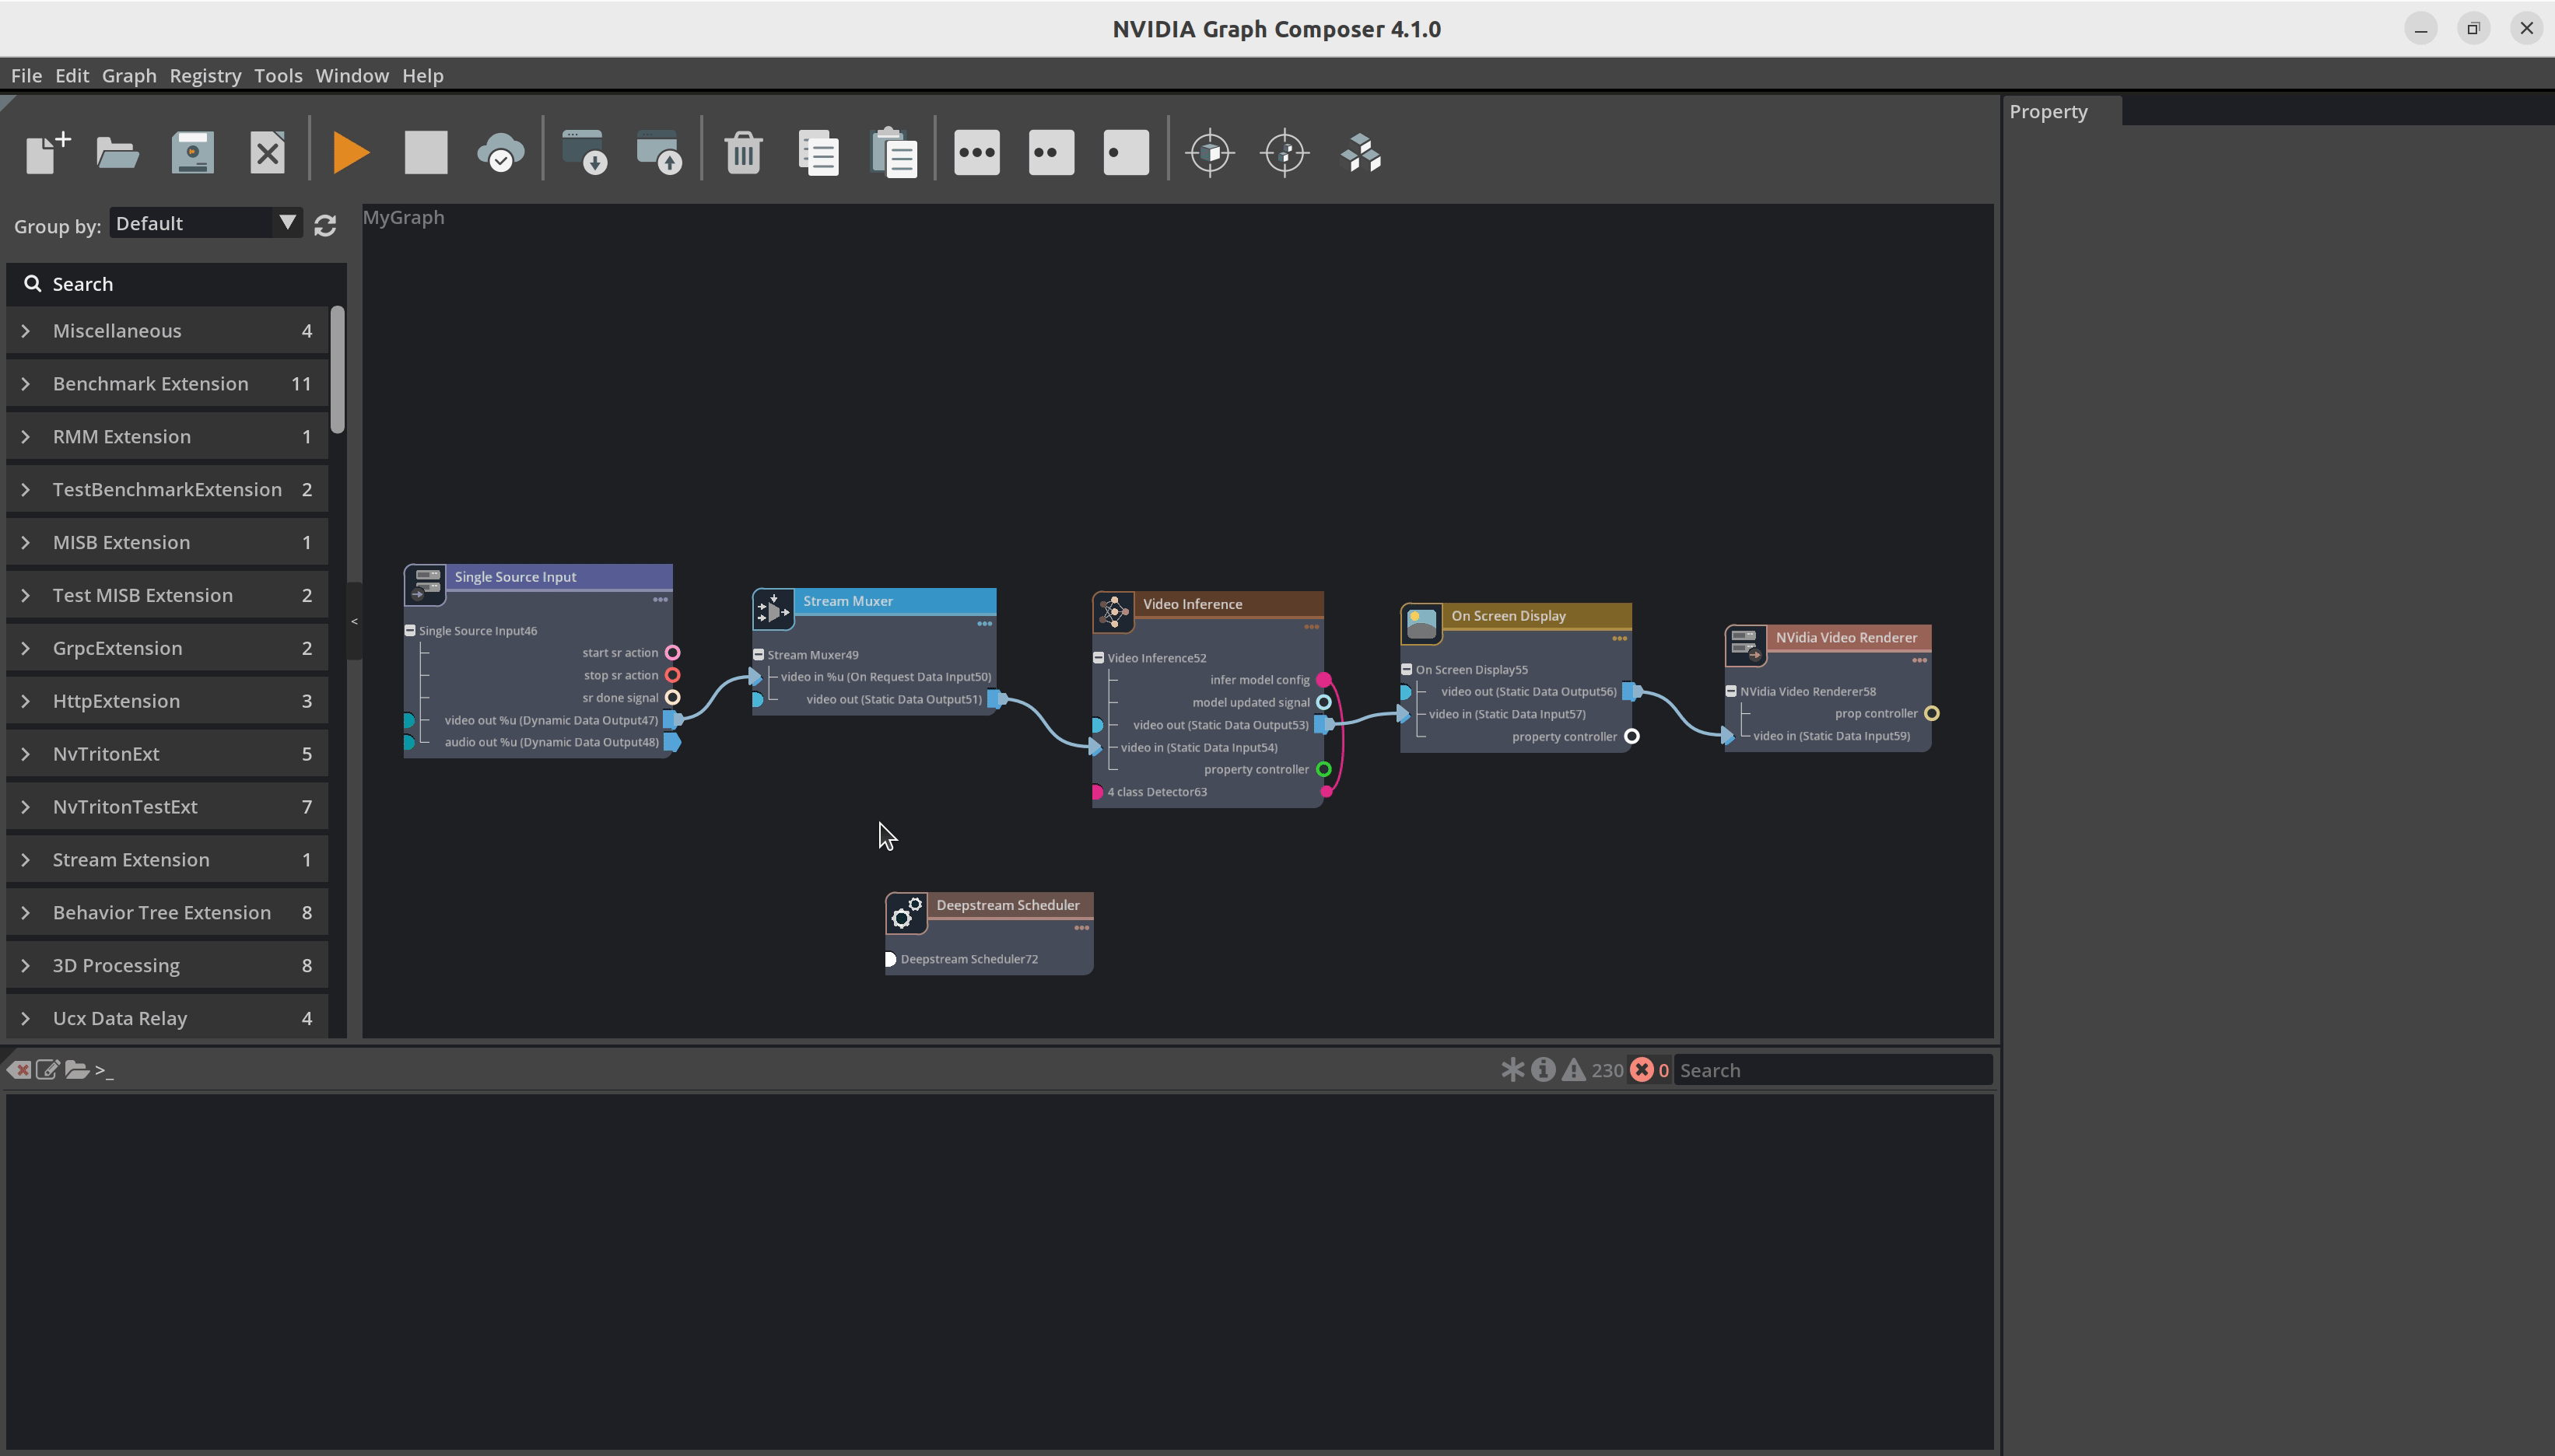Open the Tools menu
Screen dimensions: 2555x1456
[278, 76]
